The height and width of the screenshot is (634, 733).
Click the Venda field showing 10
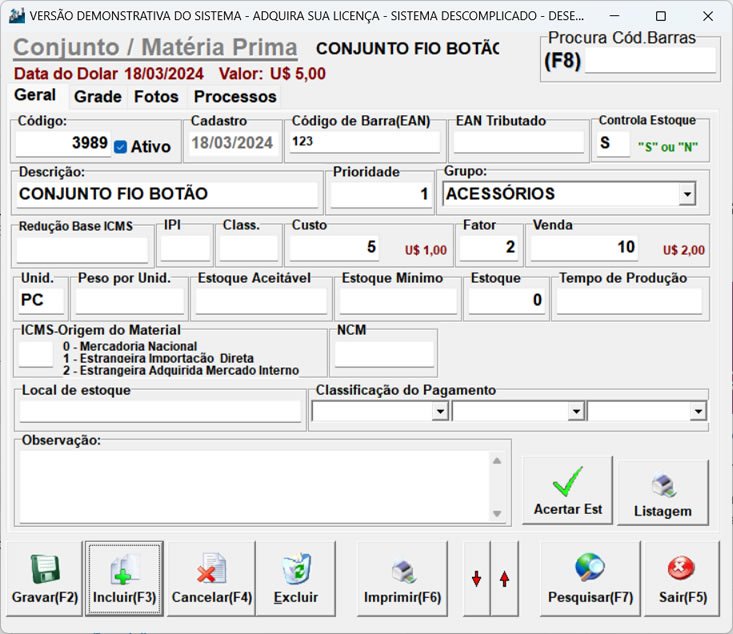(x=584, y=247)
